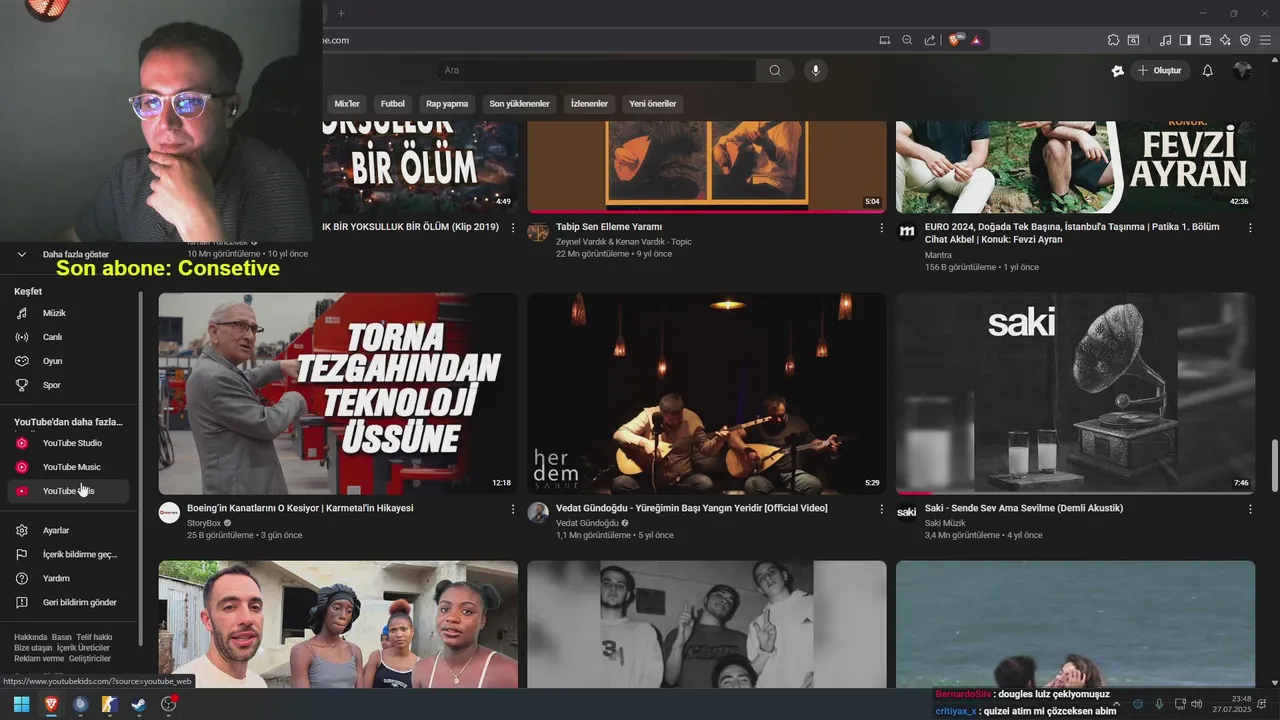Open the browser hamburger menu

coord(1265,40)
